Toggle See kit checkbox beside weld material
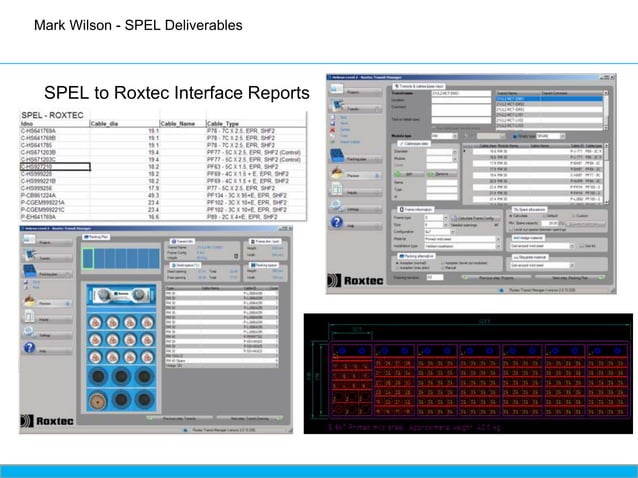The height and width of the screenshot is (478, 638). [x=581, y=246]
